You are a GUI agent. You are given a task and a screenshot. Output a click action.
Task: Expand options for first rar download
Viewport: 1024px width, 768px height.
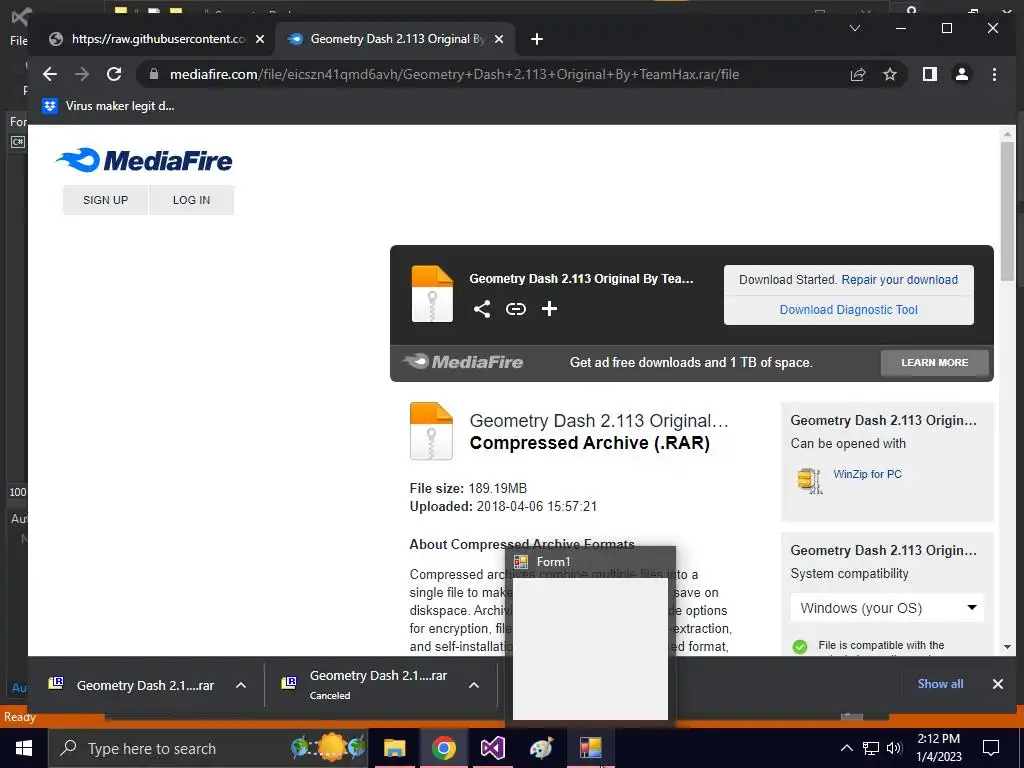(240, 685)
